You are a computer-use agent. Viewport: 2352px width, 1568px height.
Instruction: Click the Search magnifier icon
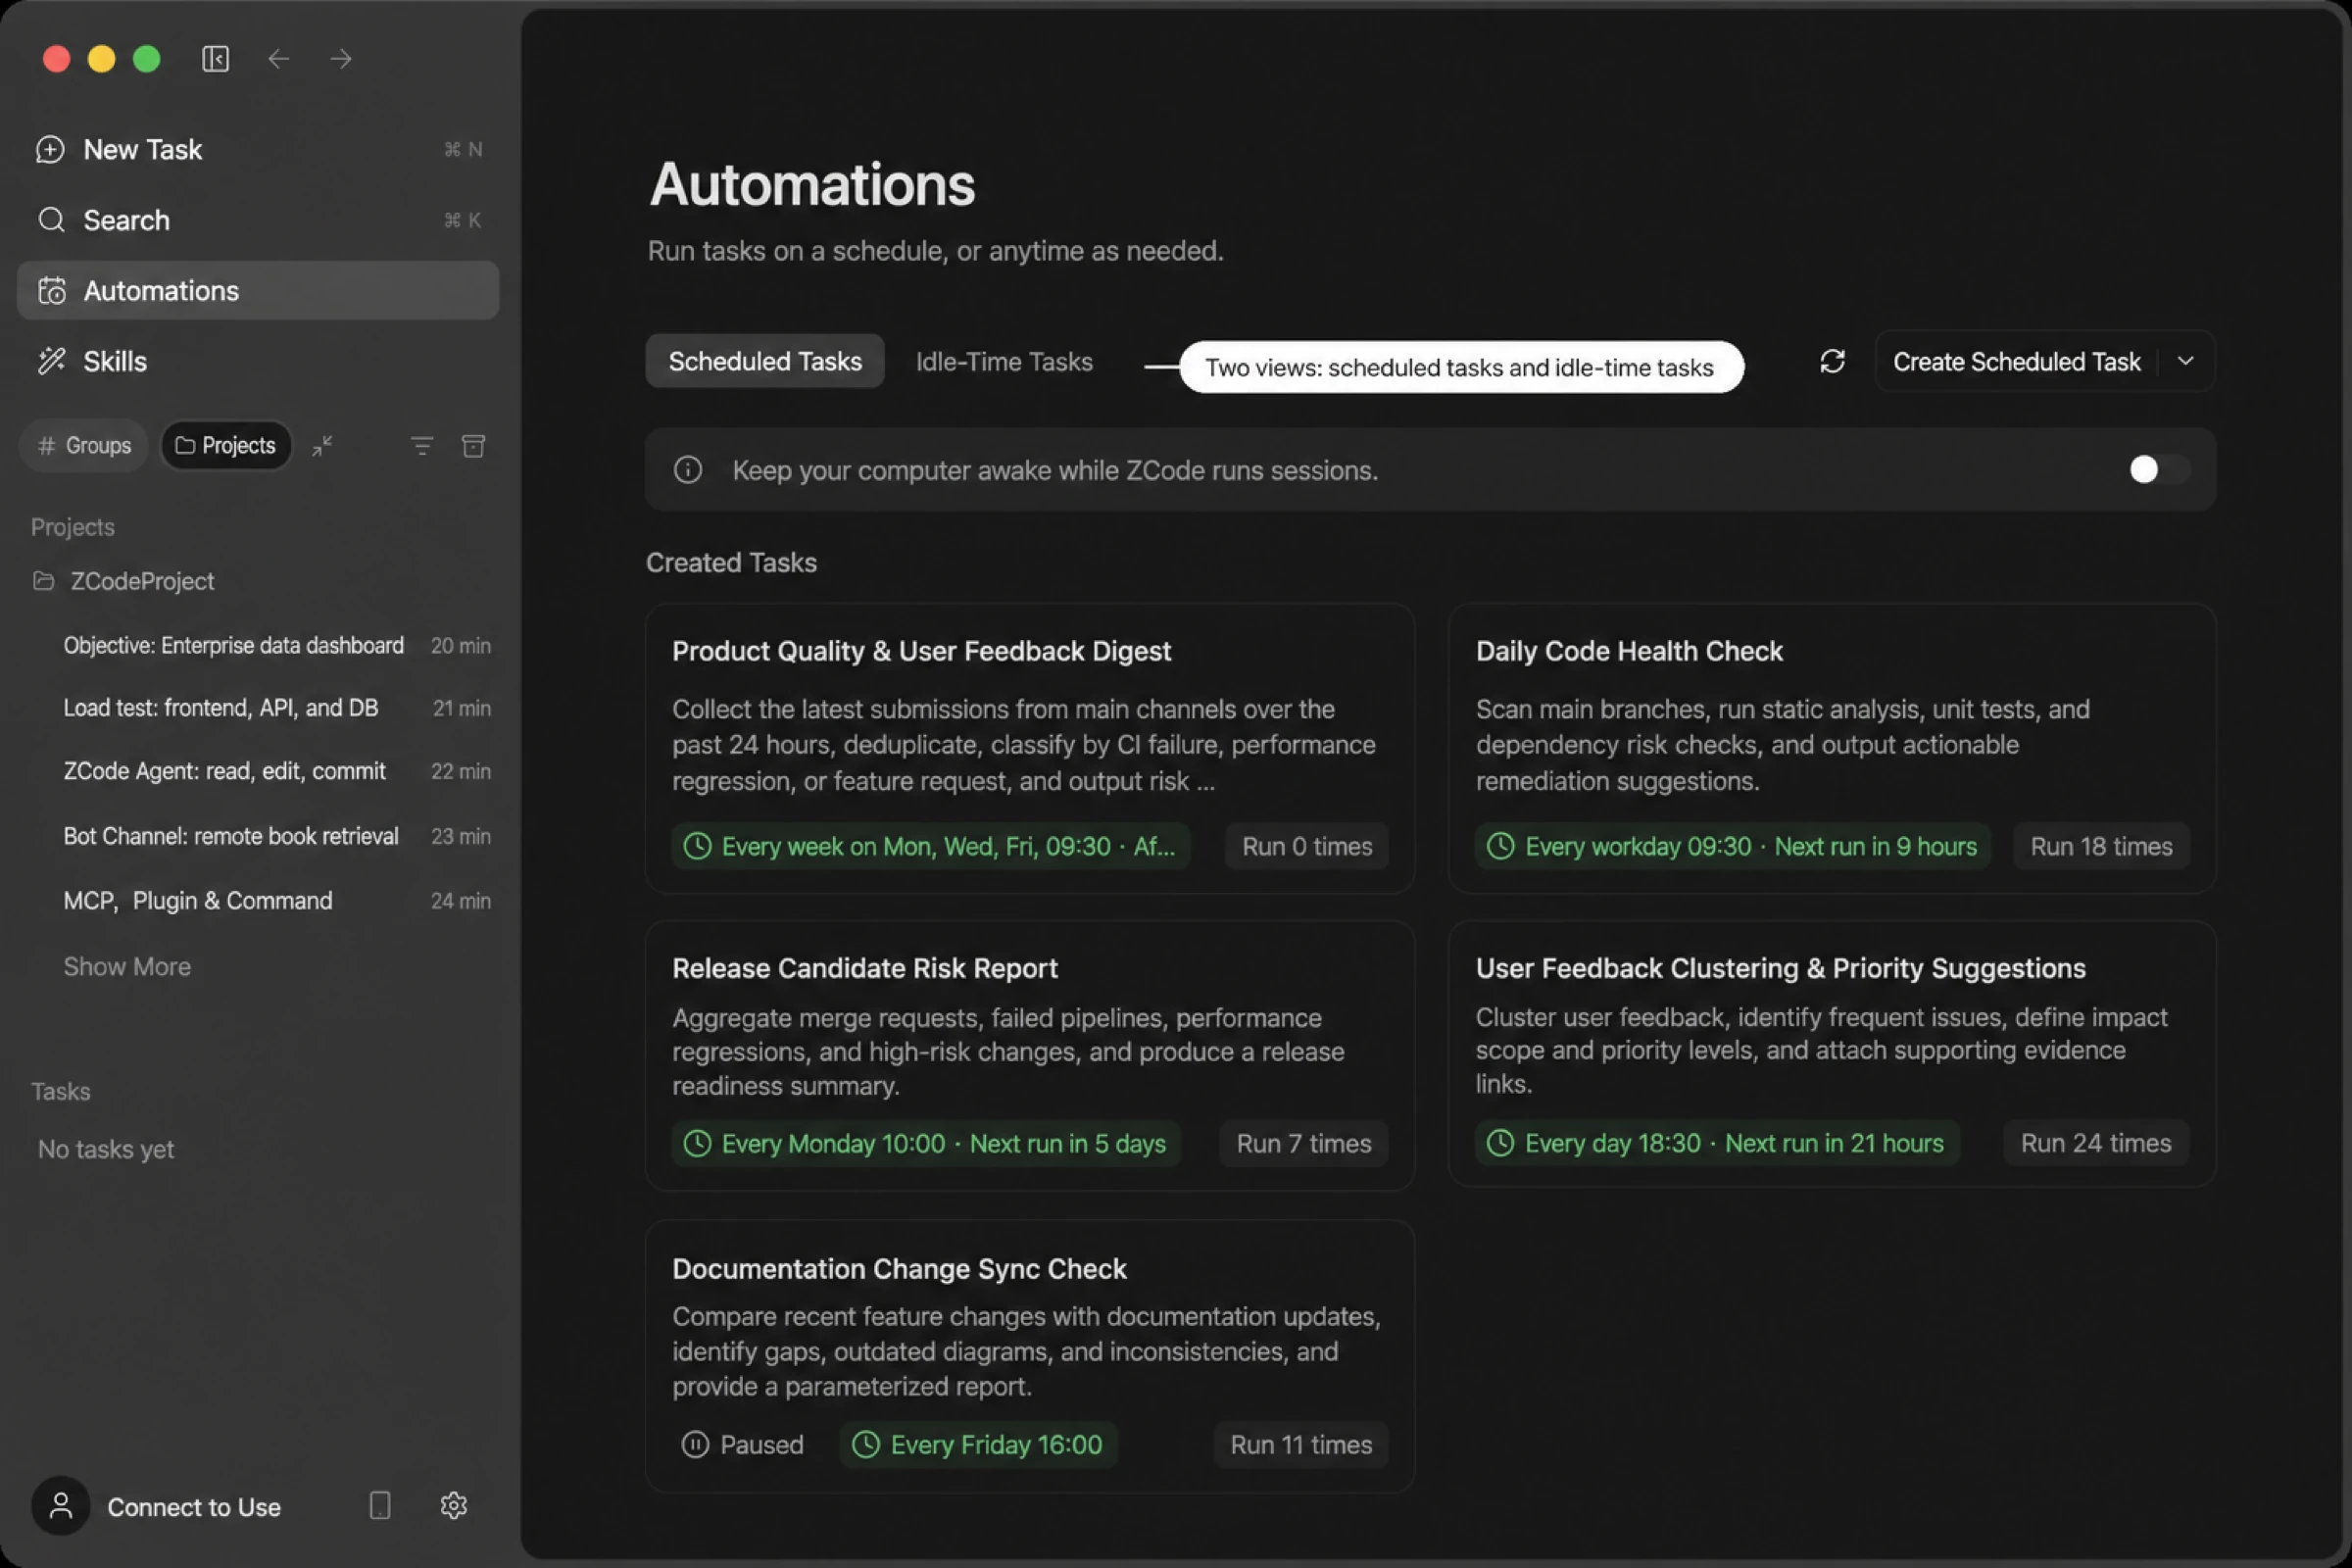click(x=51, y=220)
